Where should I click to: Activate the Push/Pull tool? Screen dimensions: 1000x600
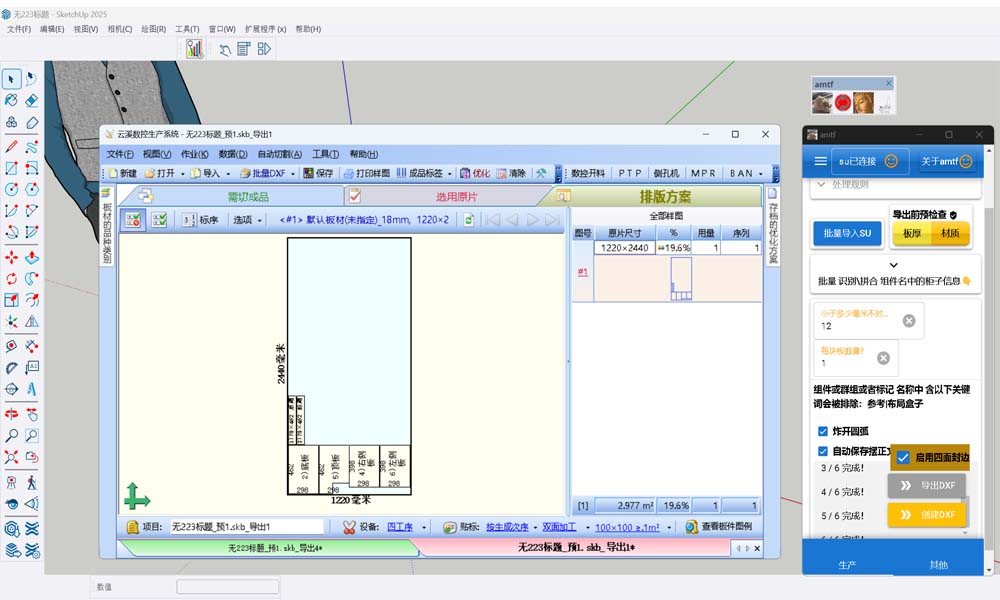point(31,257)
